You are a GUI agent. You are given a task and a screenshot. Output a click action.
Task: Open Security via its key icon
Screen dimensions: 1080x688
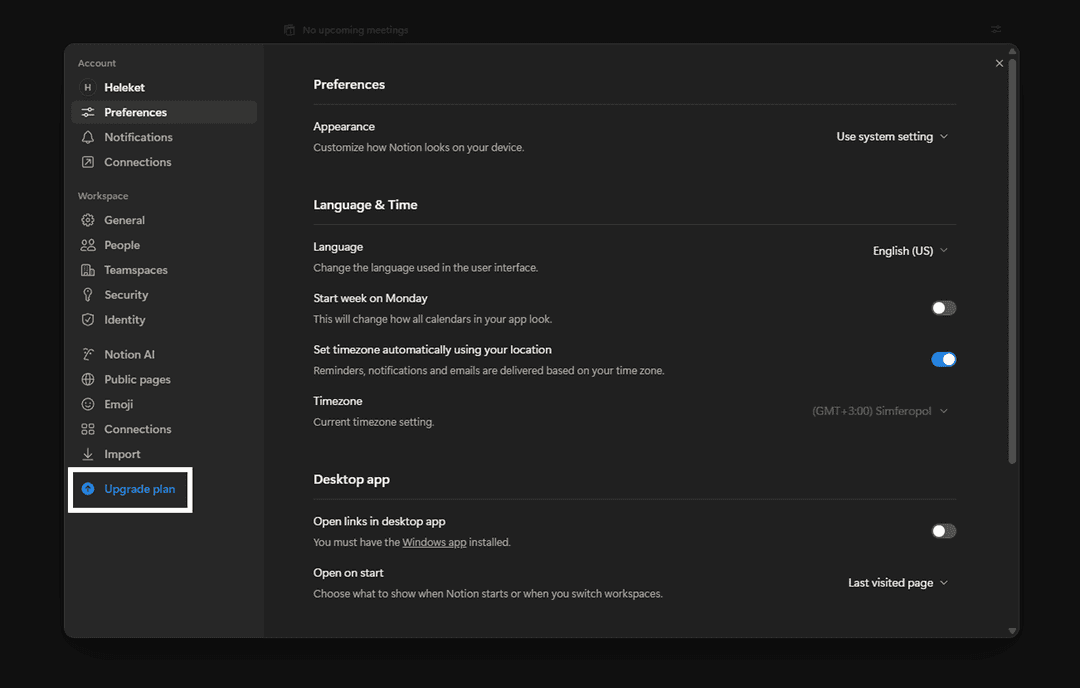click(x=88, y=295)
